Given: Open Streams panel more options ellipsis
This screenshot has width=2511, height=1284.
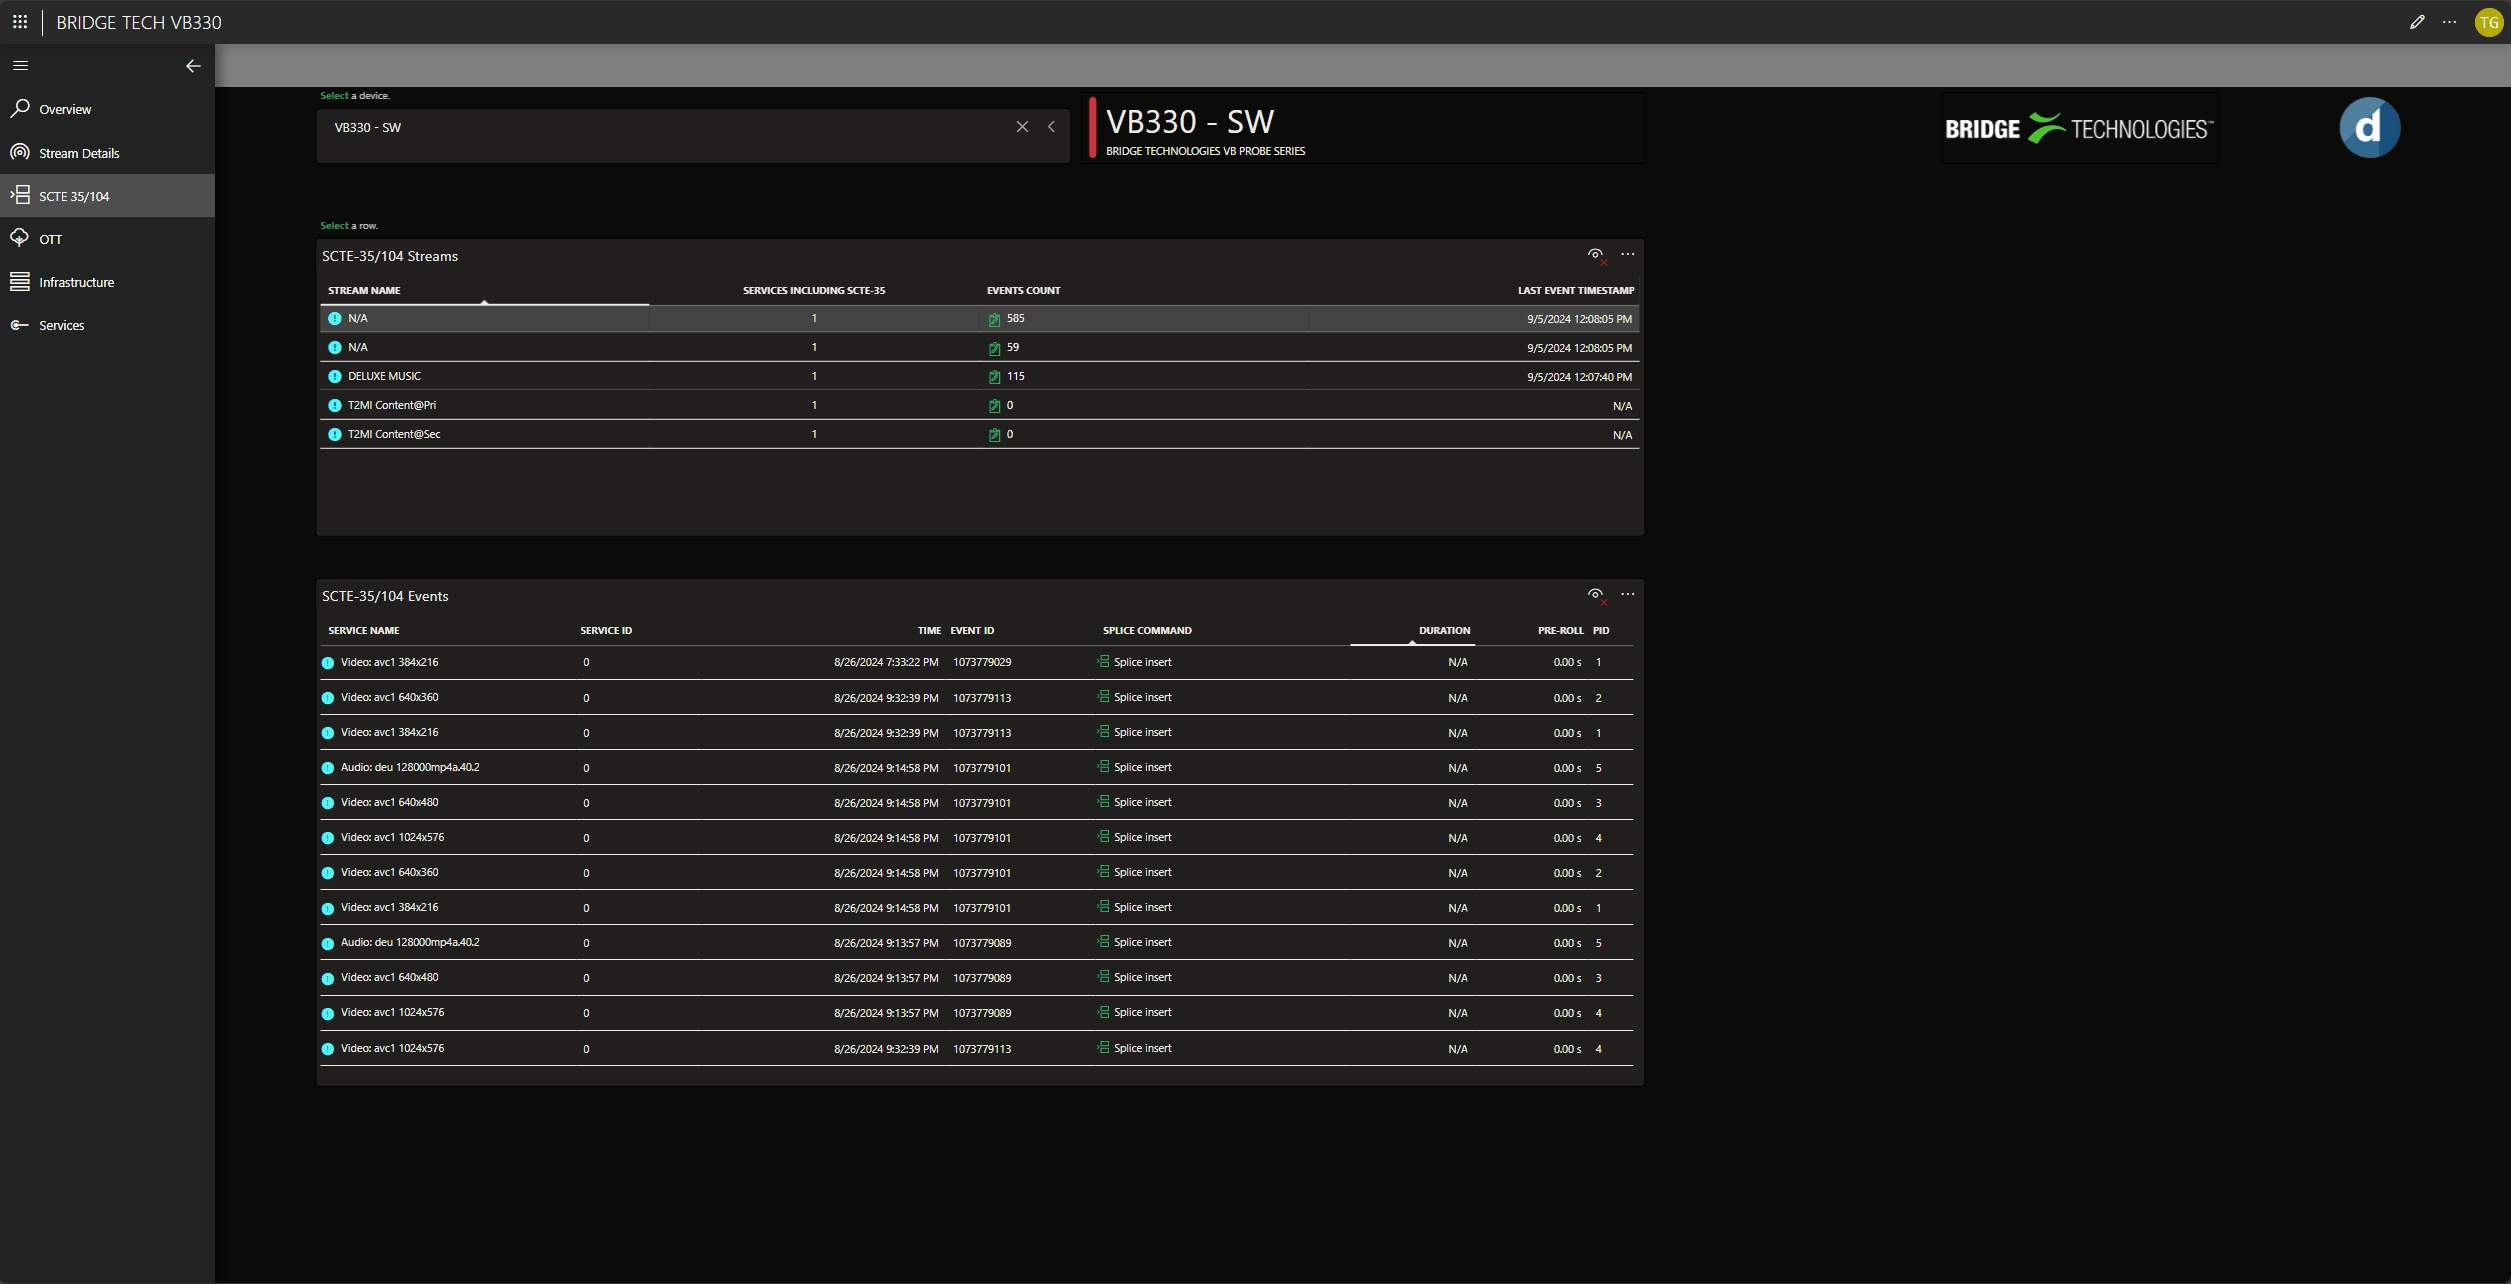Looking at the screenshot, I should 1628,254.
